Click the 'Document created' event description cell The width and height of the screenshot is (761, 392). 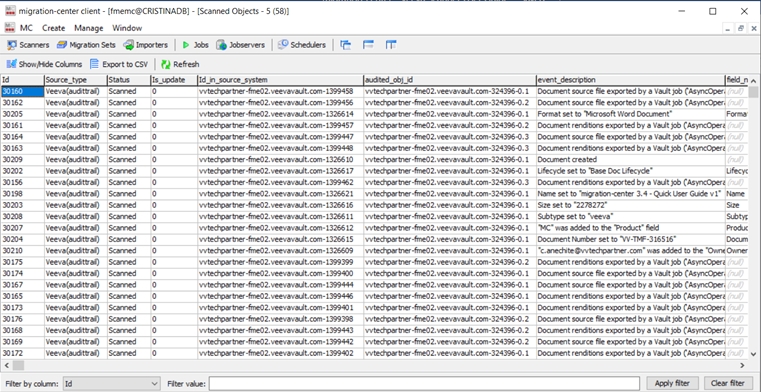point(630,160)
